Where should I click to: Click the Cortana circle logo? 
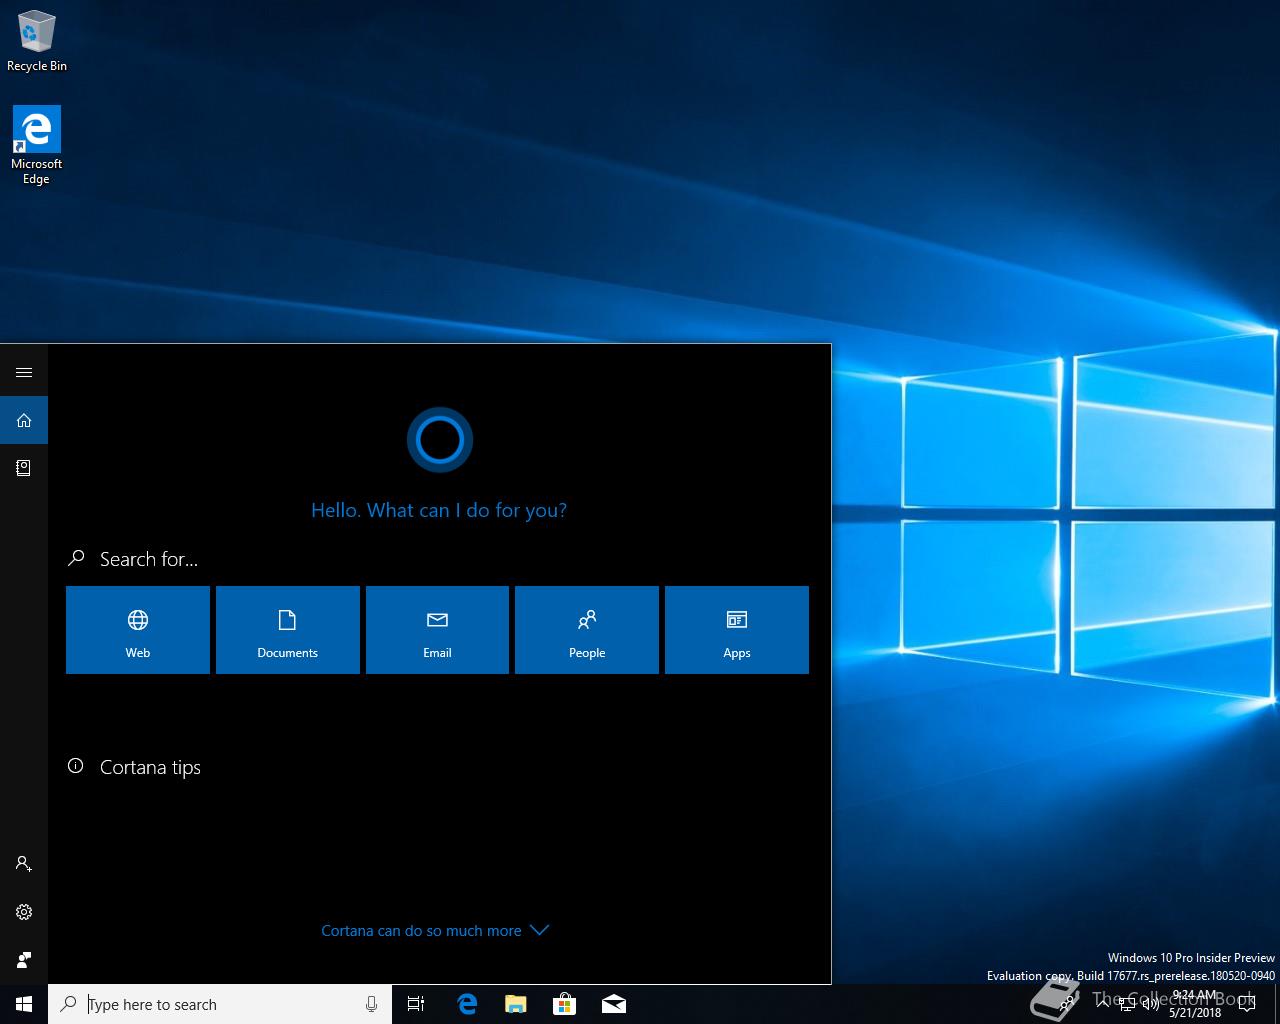click(x=439, y=439)
